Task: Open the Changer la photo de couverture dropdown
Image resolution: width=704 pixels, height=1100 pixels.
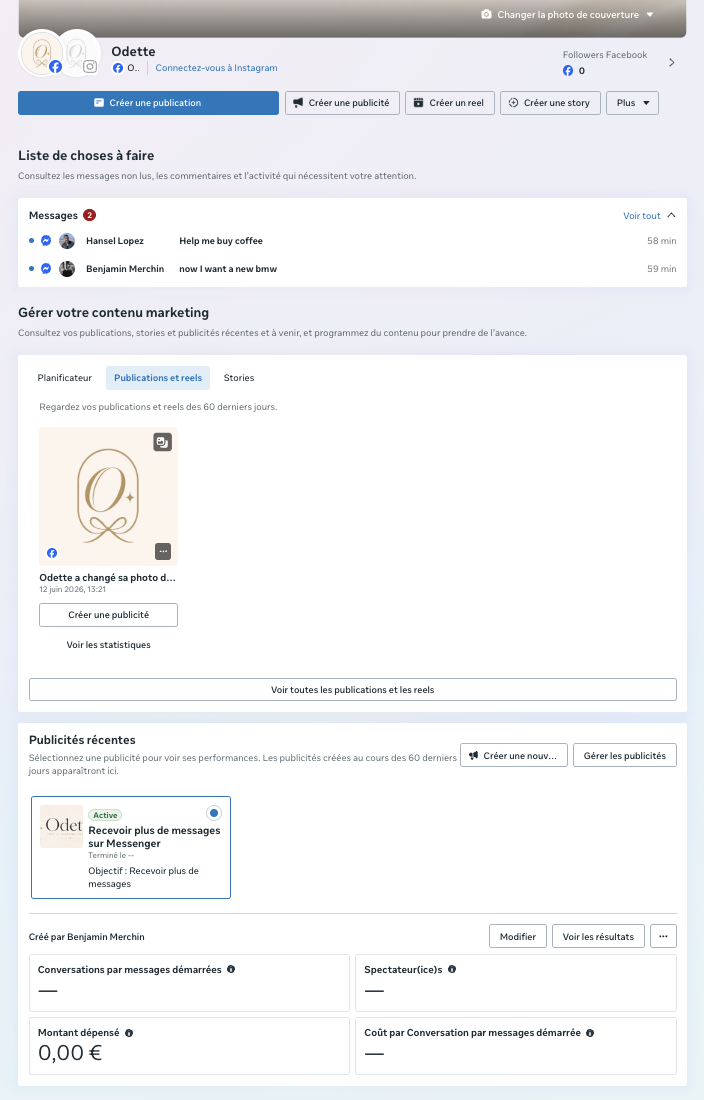Action: point(567,15)
